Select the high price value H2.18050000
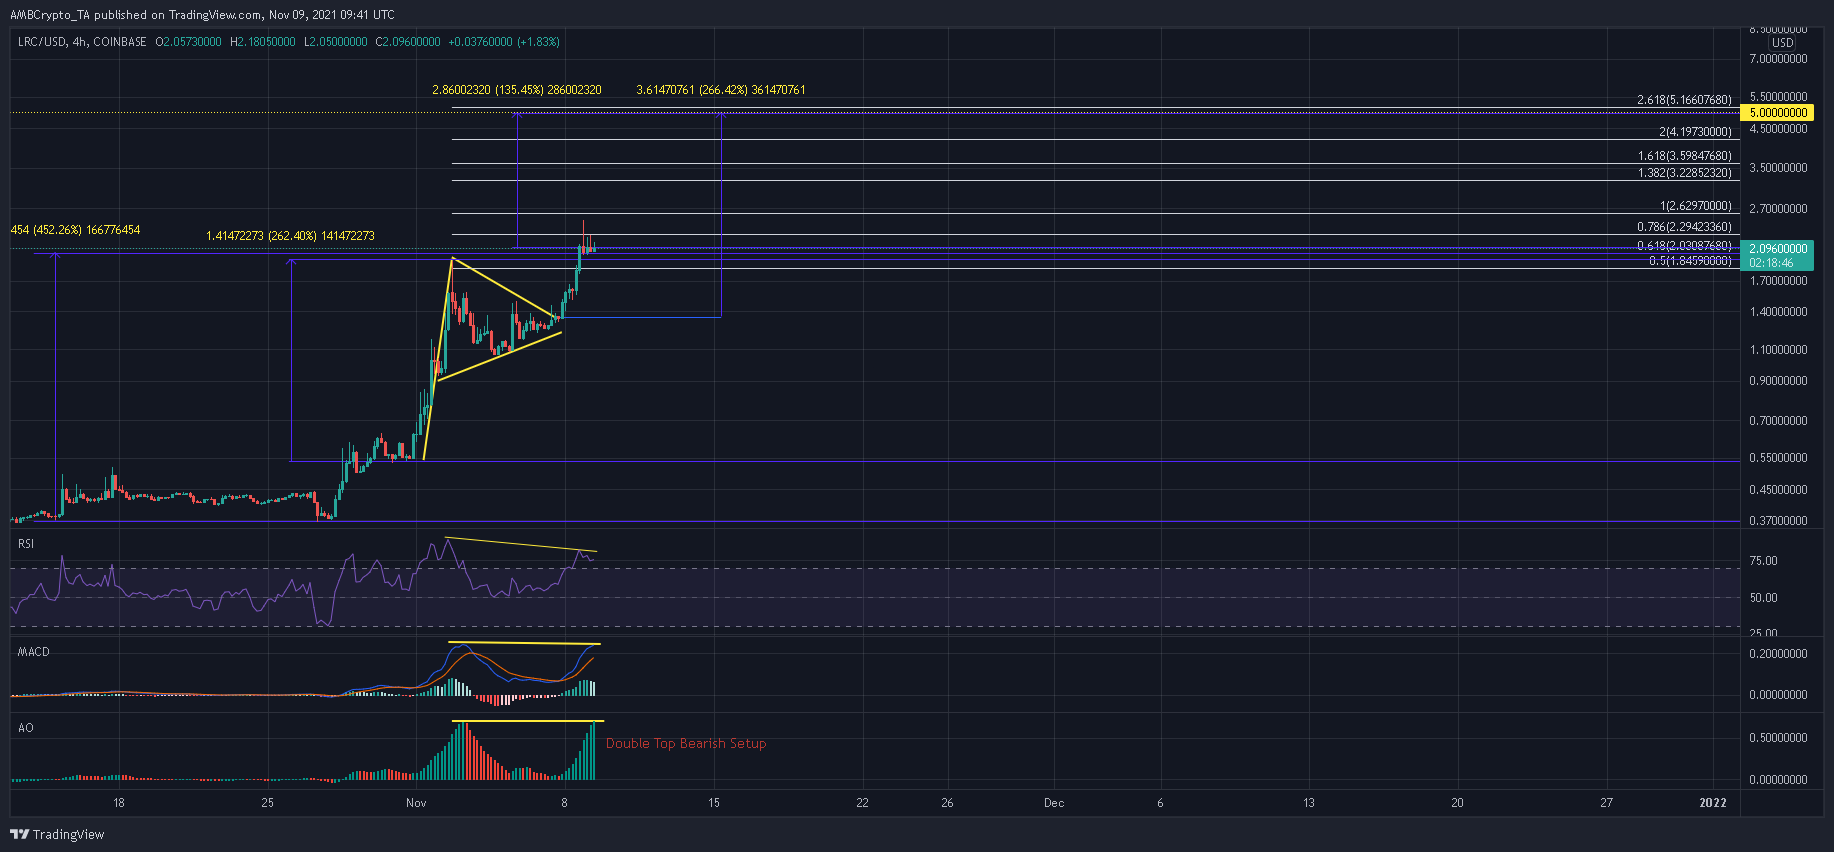The image size is (1834, 852). coord(263,42)
